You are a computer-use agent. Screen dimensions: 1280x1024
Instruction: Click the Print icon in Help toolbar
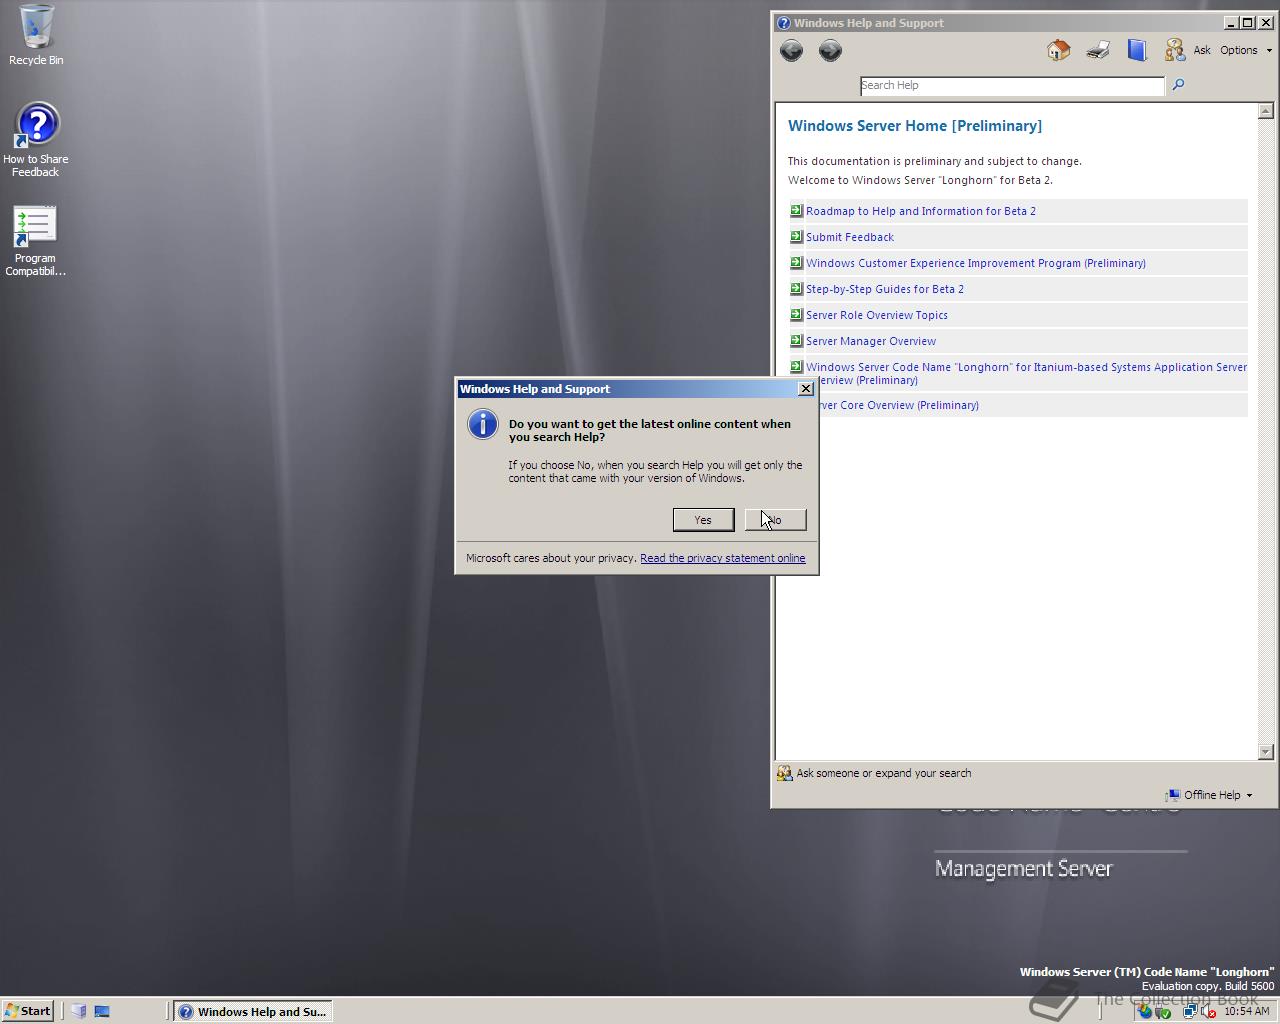(x=1098, y=50)
